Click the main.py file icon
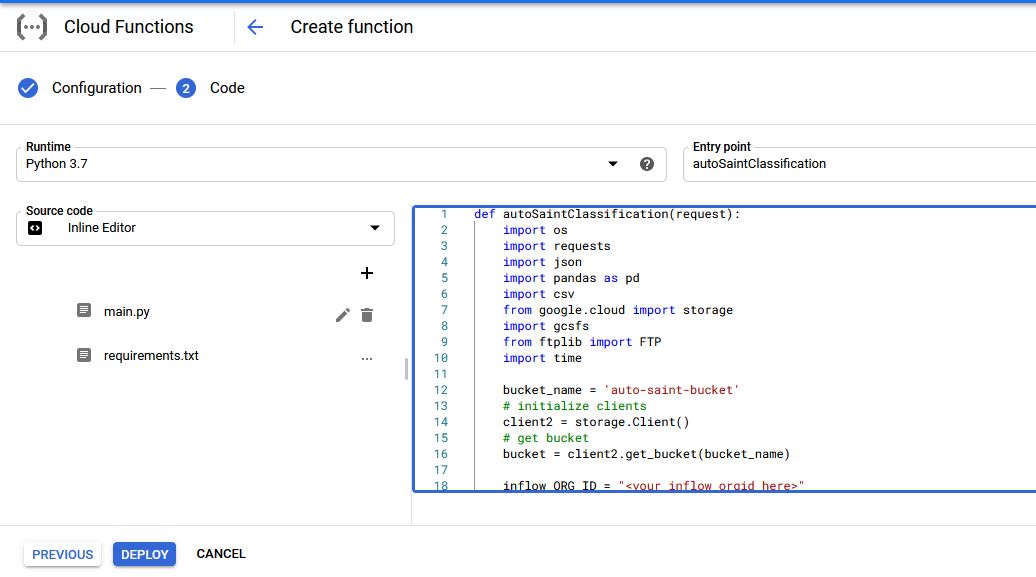Viewport: 1036px width, 577px height. (84, 310)
